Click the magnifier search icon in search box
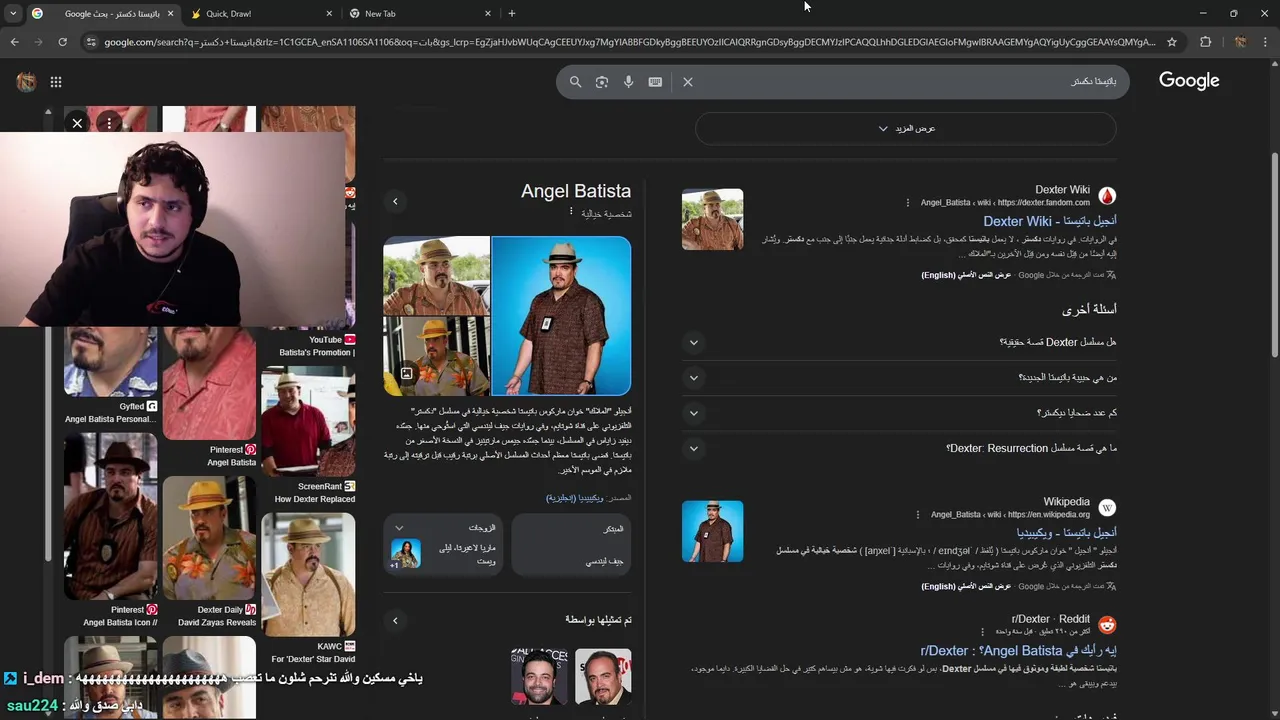Image resolution: width=1280 pixels, height=720 pixels. 575,82
